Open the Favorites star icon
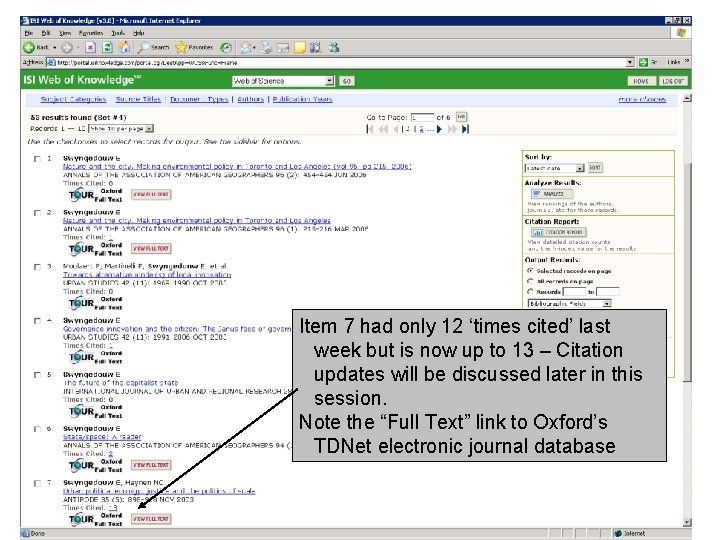The height and width of the screenshot is (540, 720). tap(181, 47)
